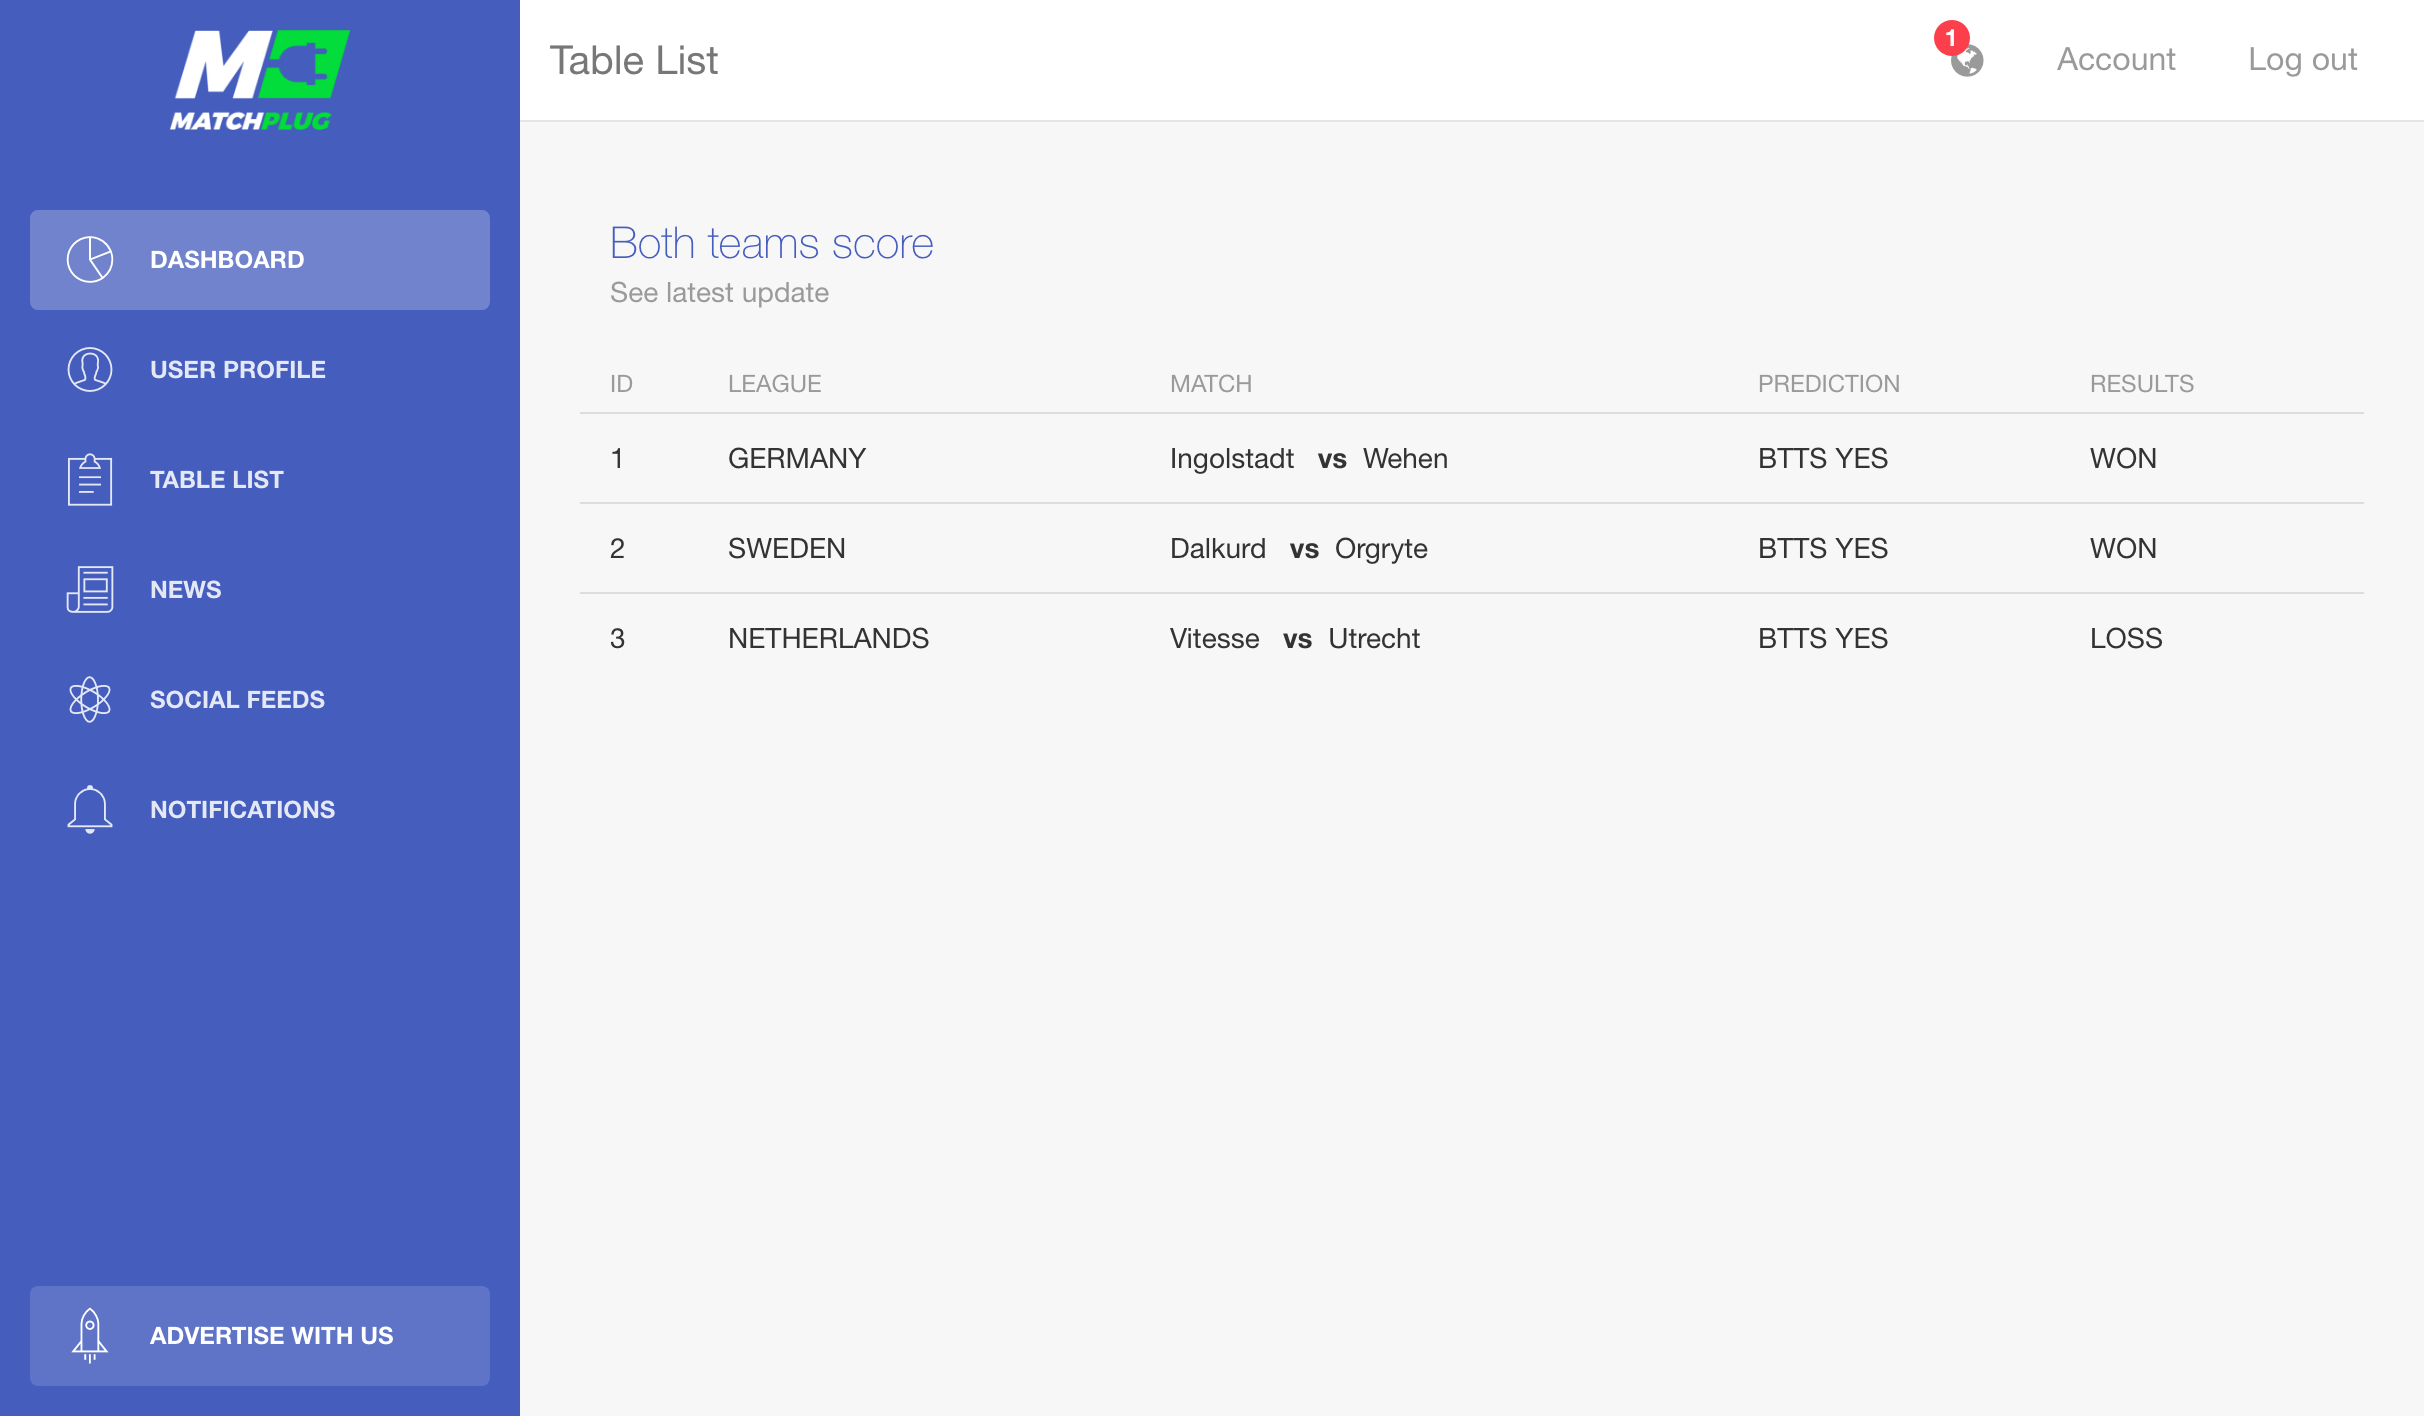Click the Results column header
This screenshot has width=2424, height=1416.
2141,384
